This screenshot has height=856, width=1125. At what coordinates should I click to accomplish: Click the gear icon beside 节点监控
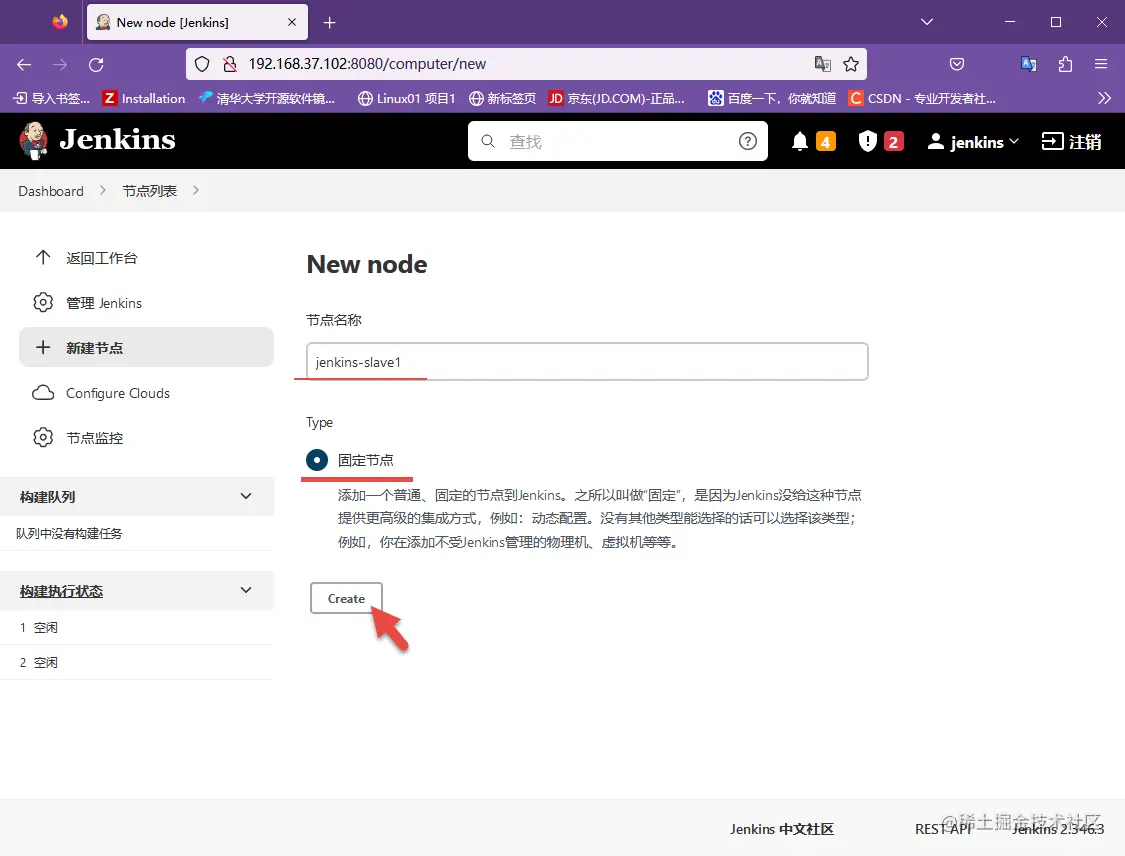tap(43, 438)
